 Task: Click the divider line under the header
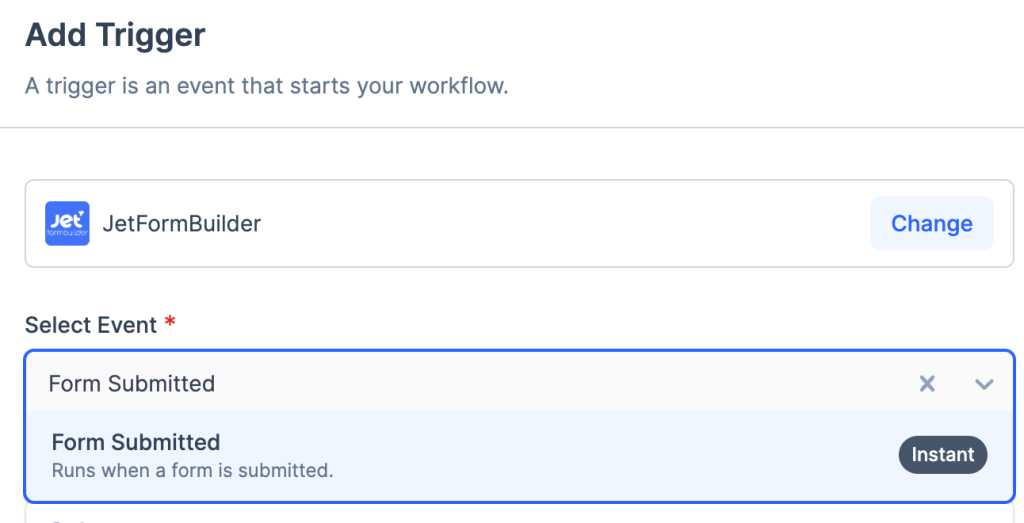[512, 128]
